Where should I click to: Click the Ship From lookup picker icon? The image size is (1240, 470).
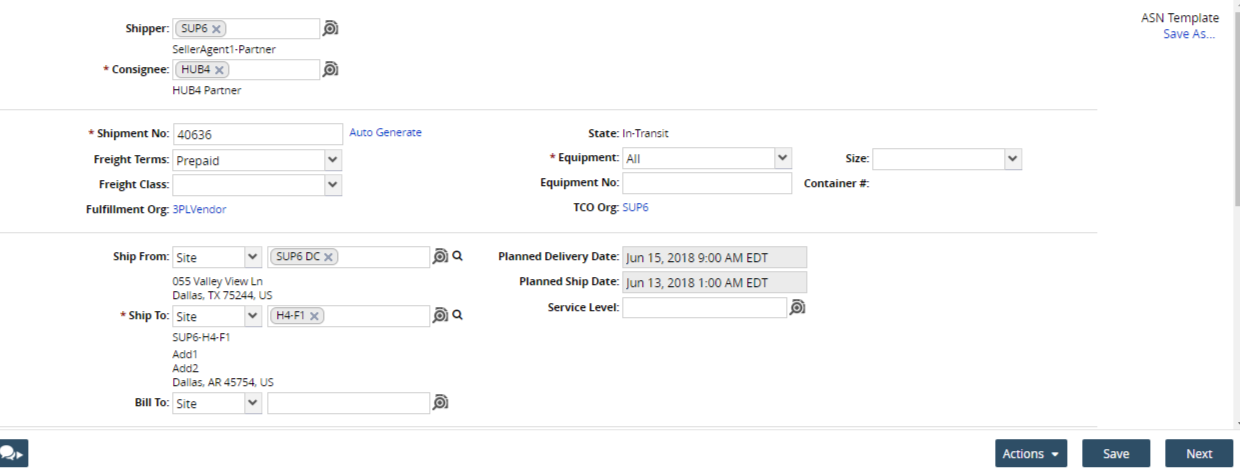pyautogui.click(x=440, y=257)
